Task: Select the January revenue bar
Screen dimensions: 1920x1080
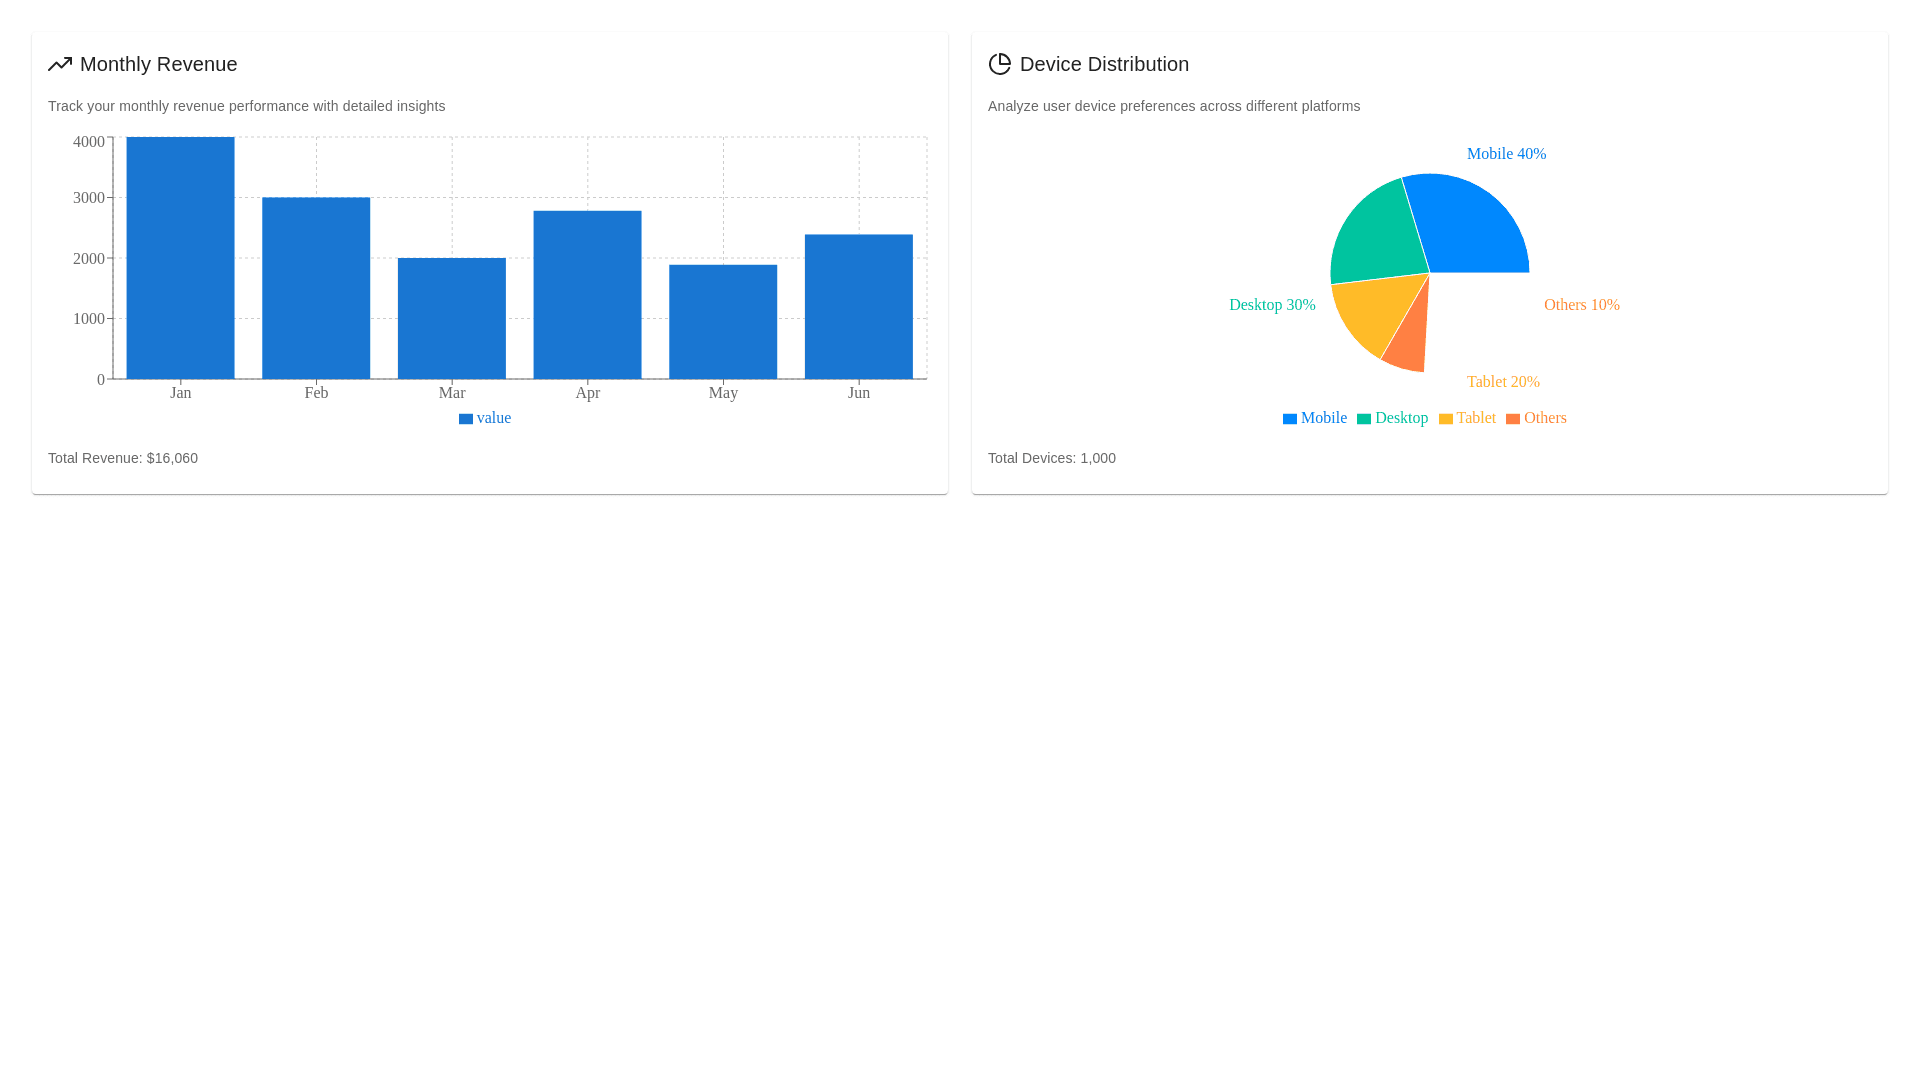Action: [180, 258]
